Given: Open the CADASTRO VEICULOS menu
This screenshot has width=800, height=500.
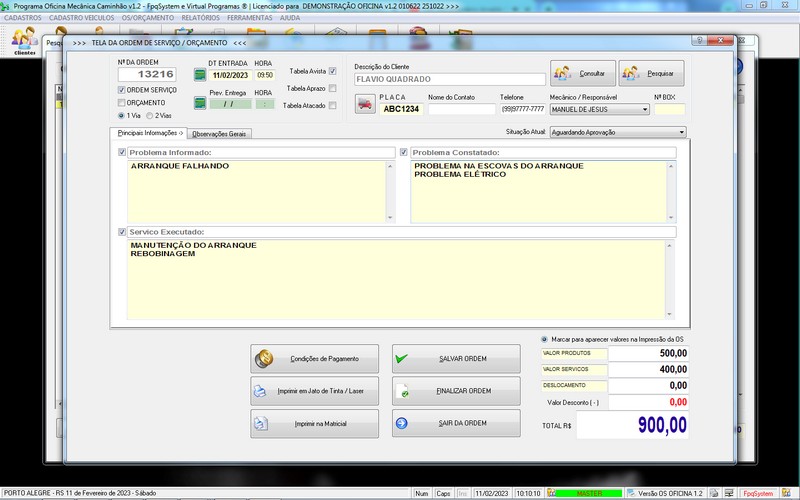Looking at the screenshot, I should tap(82, 18).
